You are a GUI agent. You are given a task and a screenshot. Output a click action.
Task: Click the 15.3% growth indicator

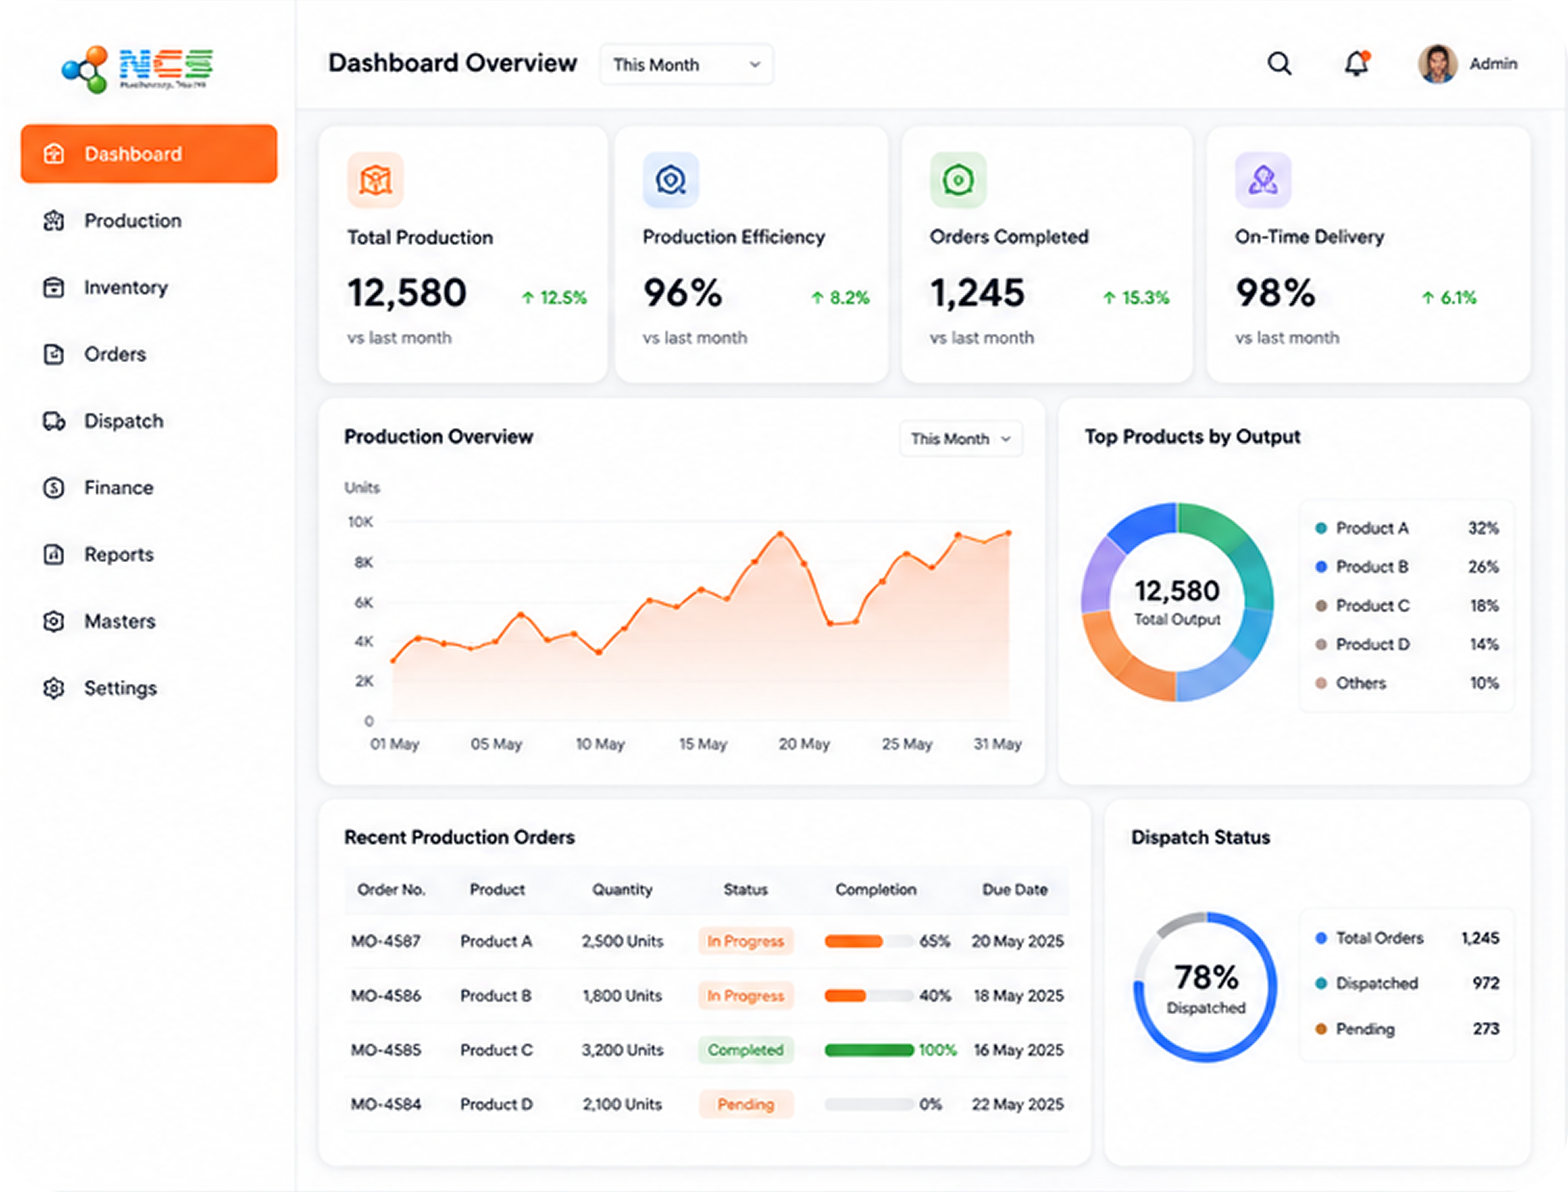(1136, 298)
